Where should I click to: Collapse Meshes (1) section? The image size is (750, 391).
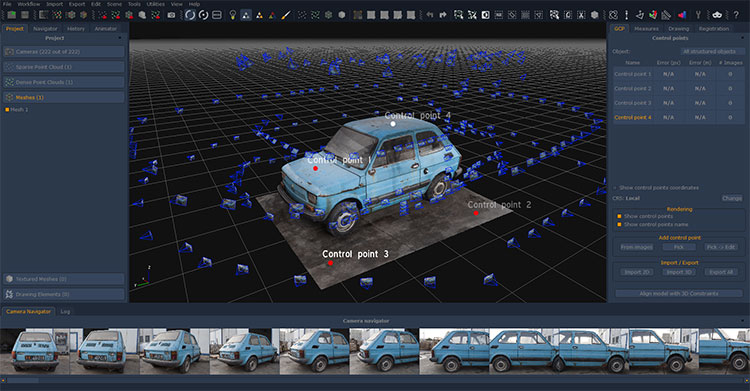pos(64,97)
